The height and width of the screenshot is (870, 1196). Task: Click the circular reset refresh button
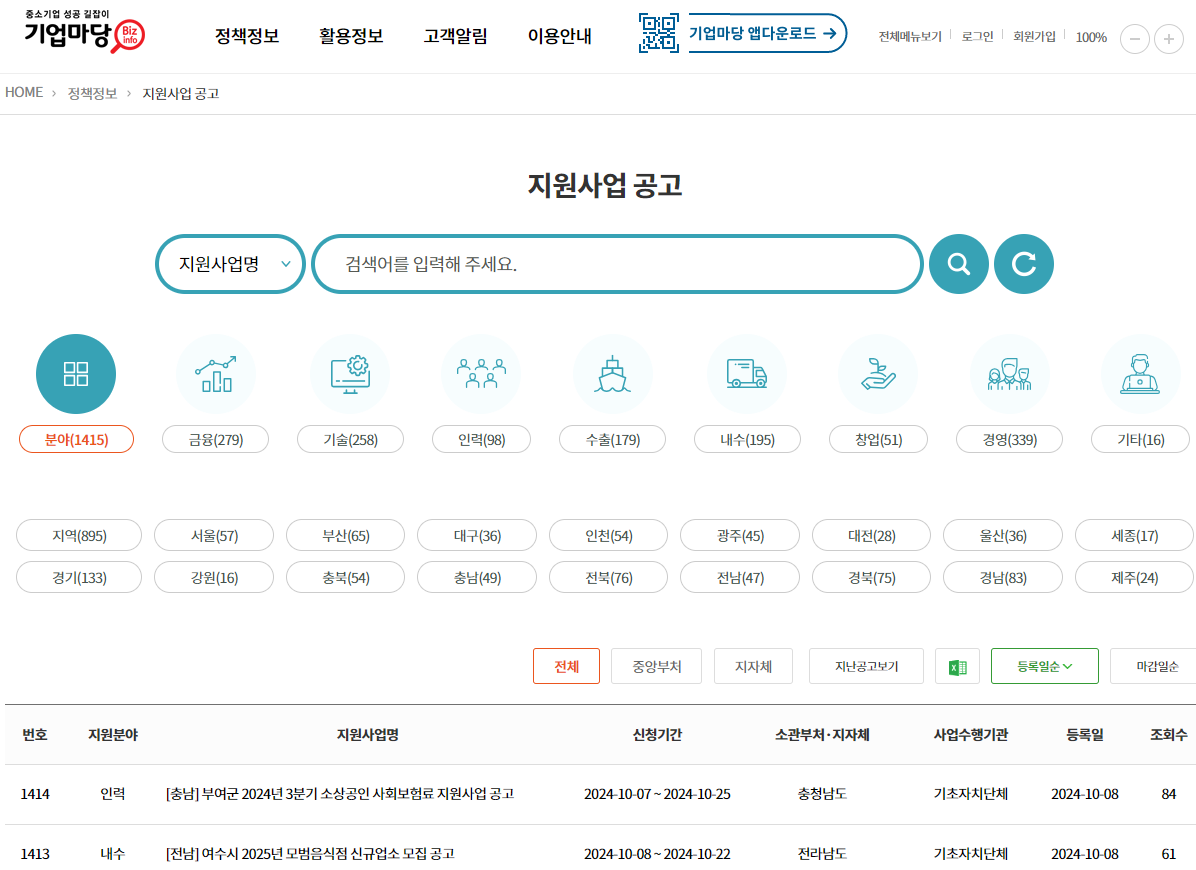1024,264
